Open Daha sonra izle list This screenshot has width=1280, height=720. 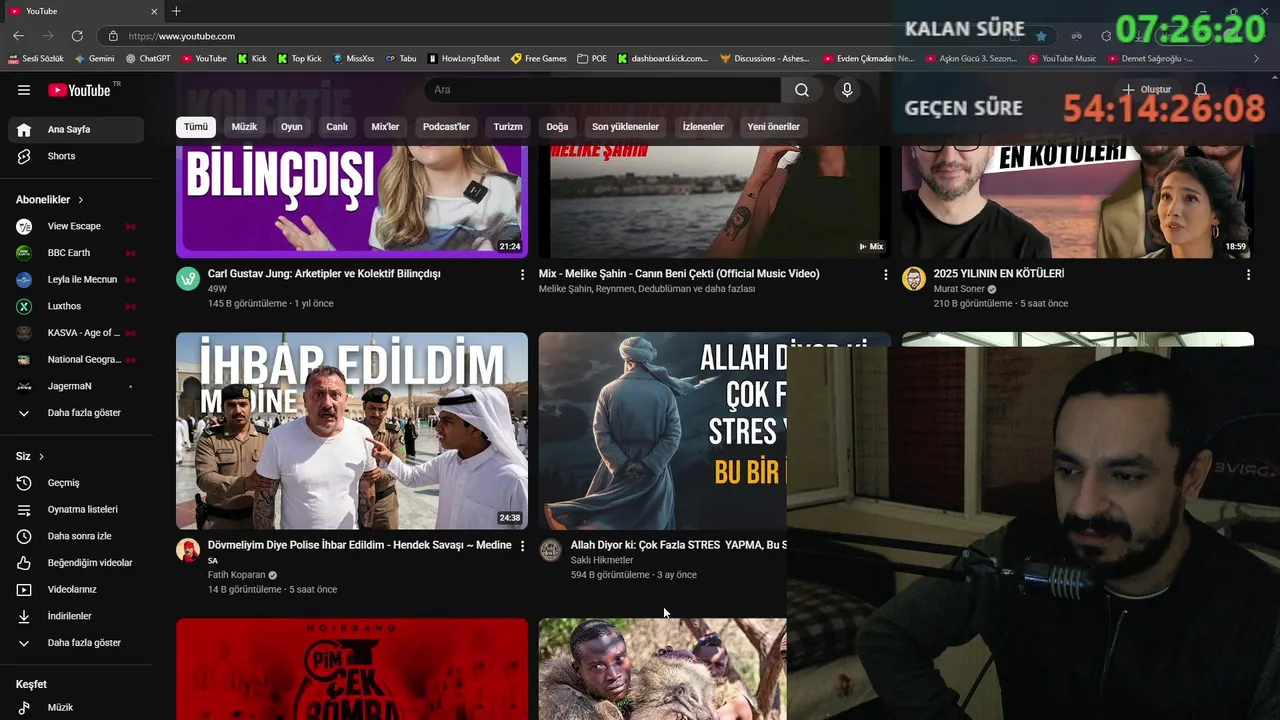[x=76, y=536]
